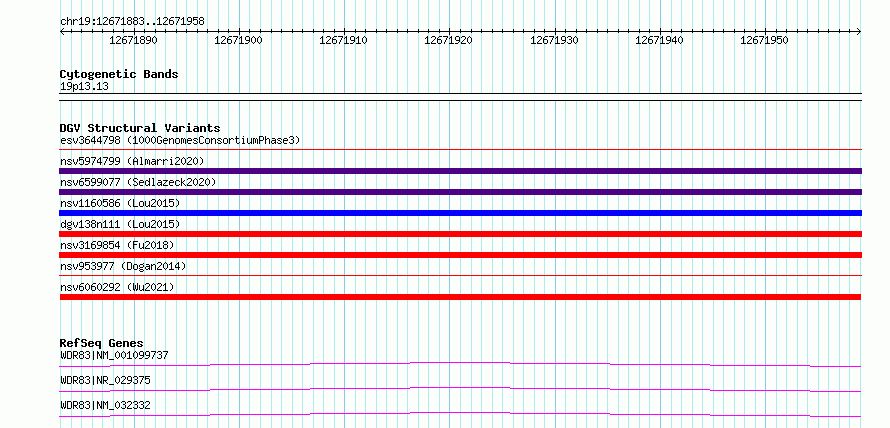Click the thin red line under nsv953977
This screenshot has height=428, width=890.
click(x=460, y=276)
